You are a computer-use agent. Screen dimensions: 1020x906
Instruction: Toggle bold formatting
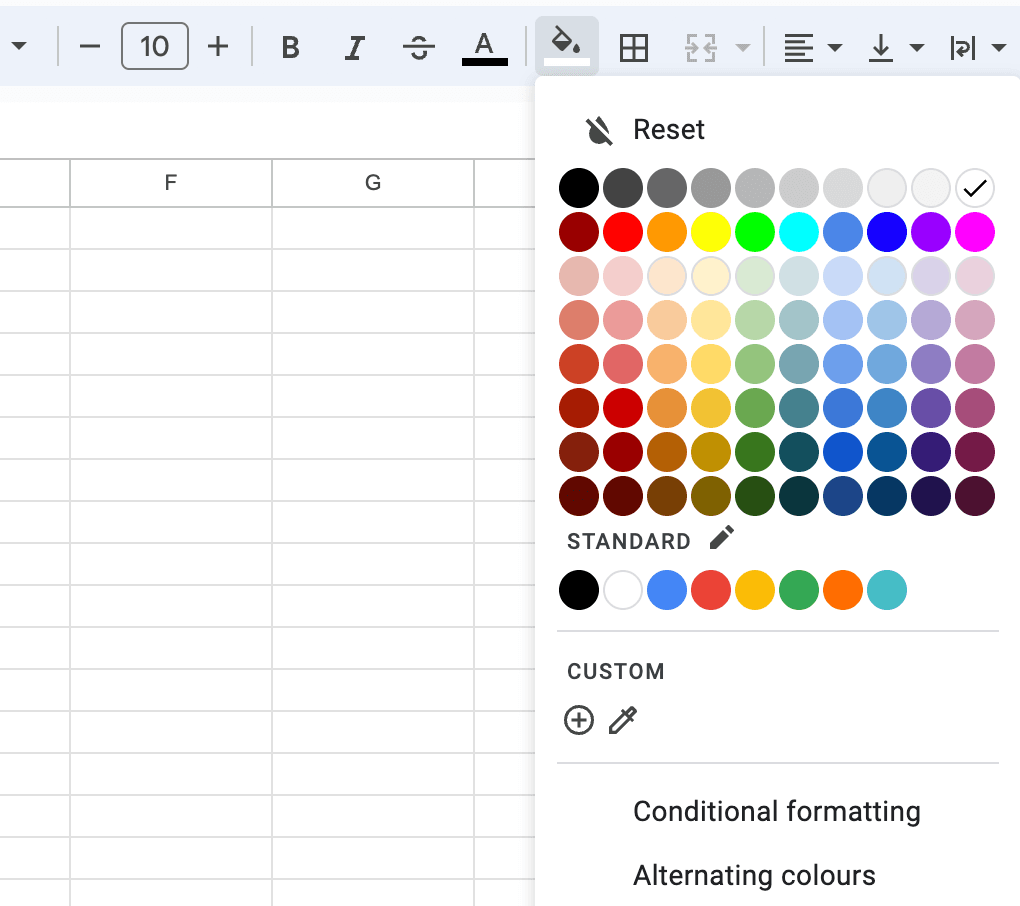click(290, 47)
